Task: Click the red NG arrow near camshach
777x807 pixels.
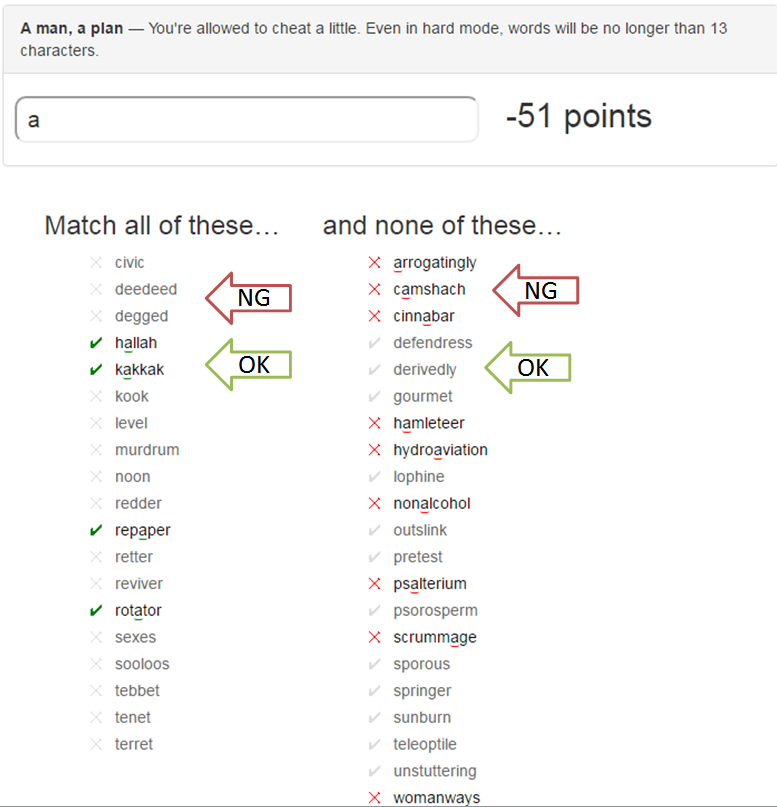Action: coord(537,290)
